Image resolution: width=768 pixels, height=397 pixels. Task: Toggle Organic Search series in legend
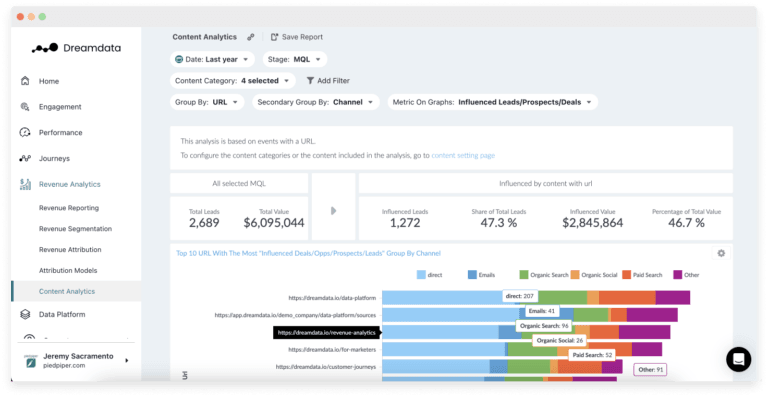544,275
